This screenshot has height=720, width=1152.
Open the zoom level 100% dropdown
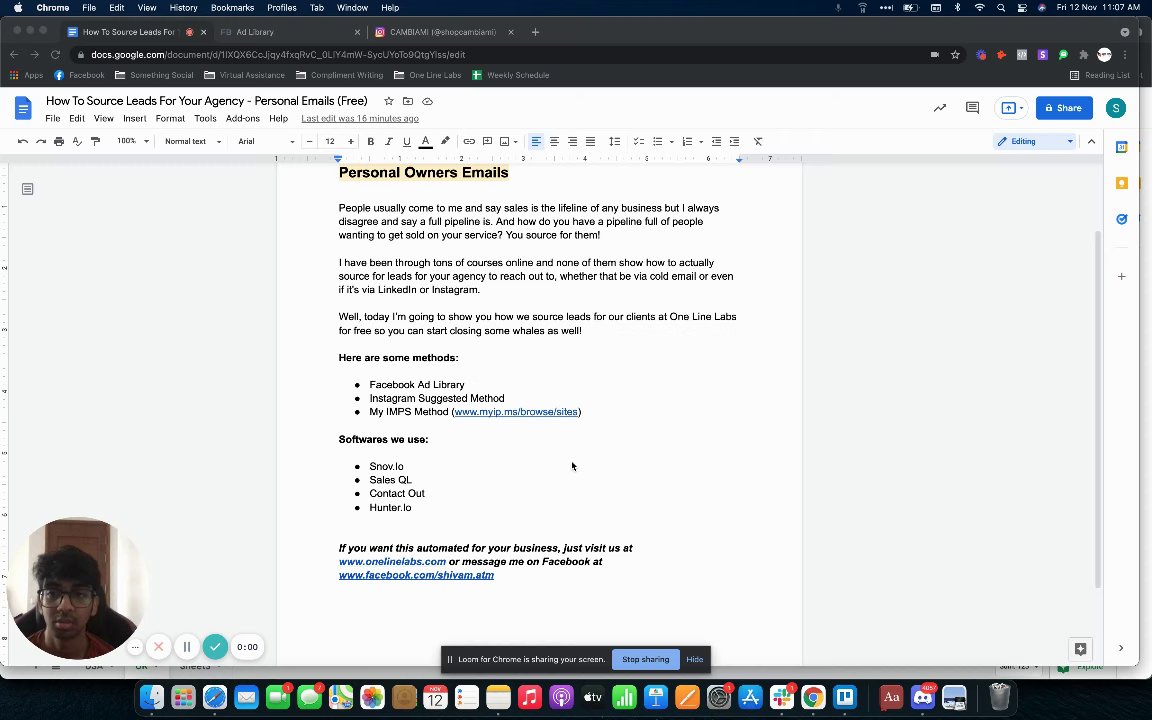[x=133, y=141]
